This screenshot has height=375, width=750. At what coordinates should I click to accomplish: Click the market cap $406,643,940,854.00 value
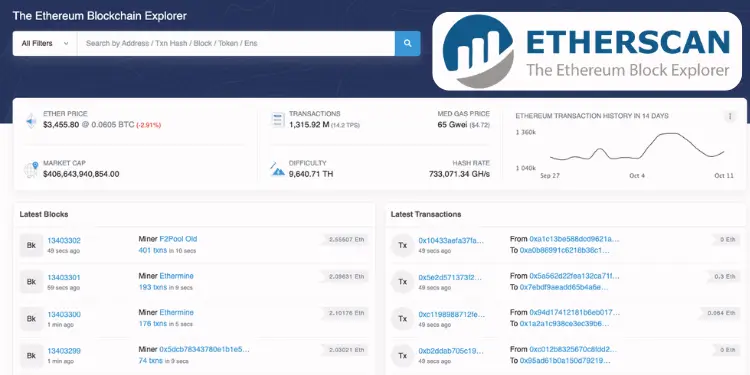point(81,174)
